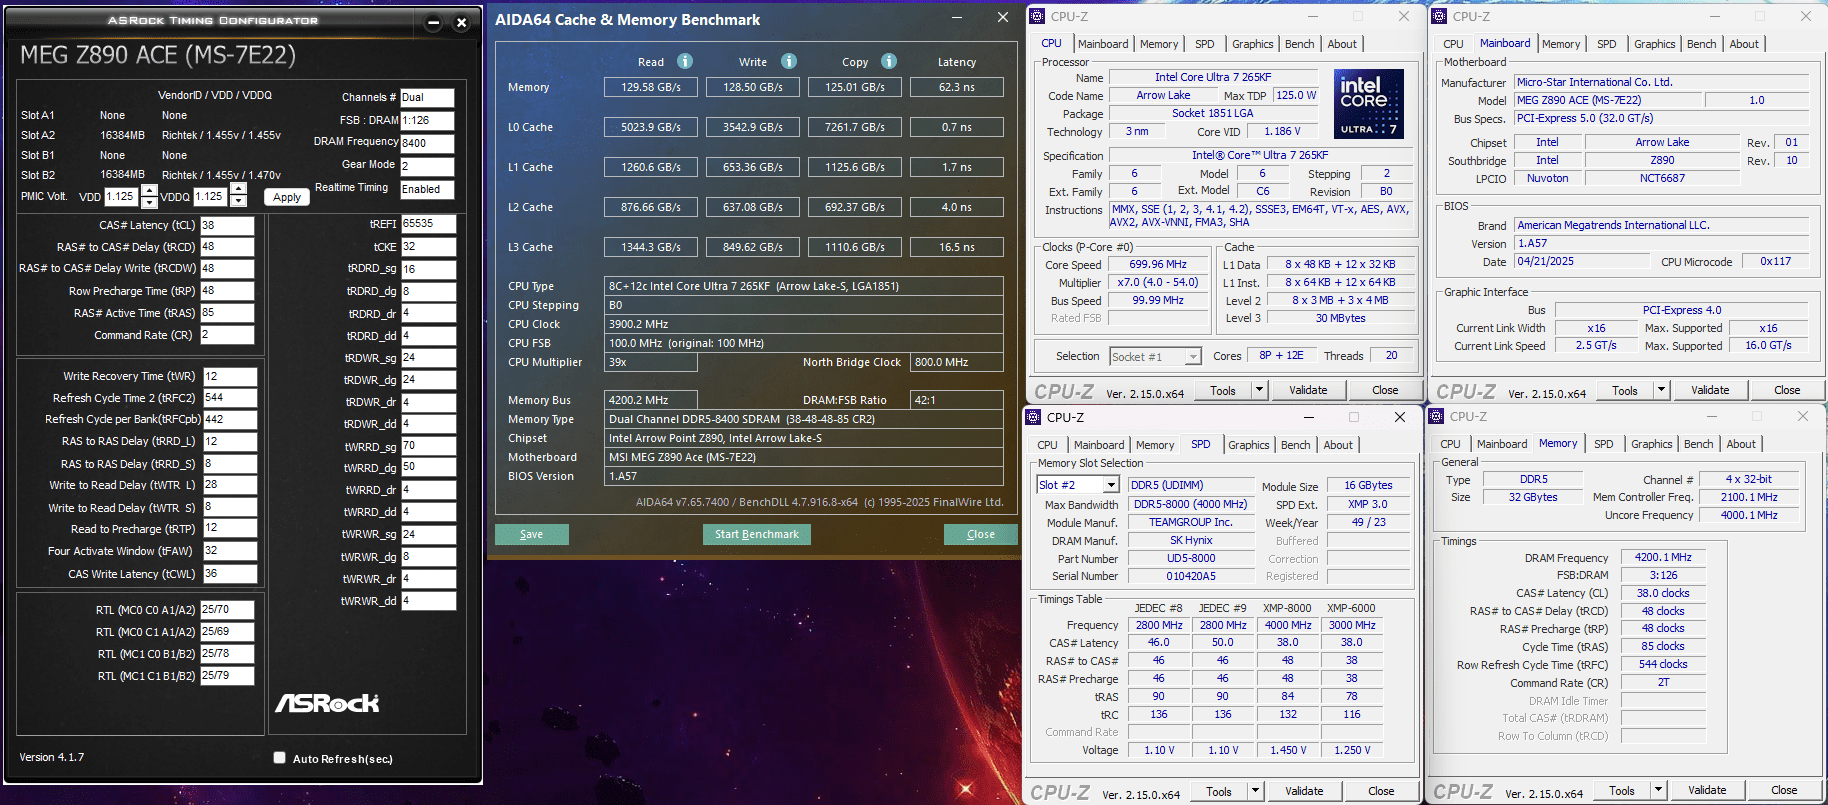Click Validate in the CPU-Z SPD-tab window
The width and height of the screenshot is (1828, 805).
1304,791
